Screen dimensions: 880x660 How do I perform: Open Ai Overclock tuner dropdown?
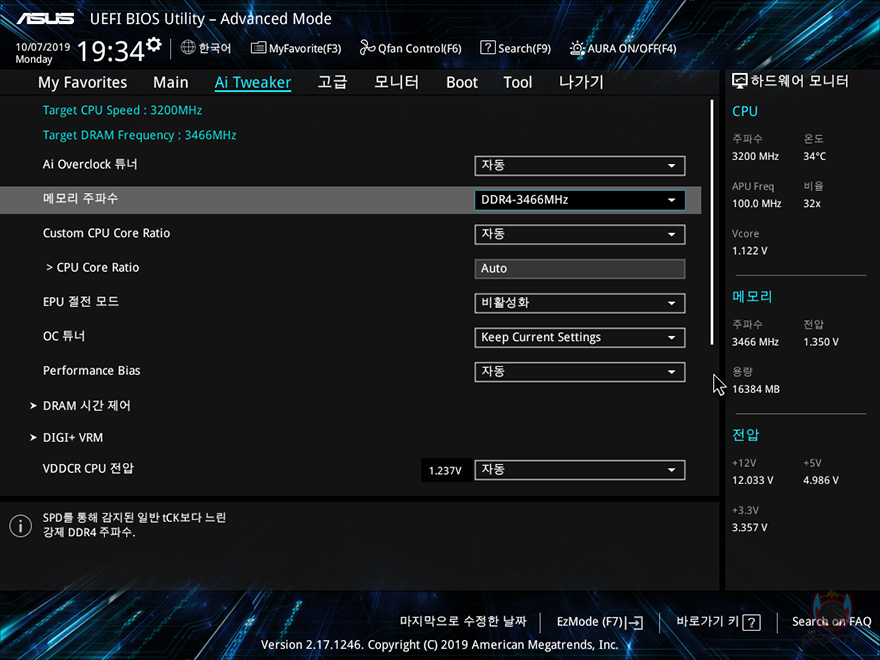tap(579, 166)
